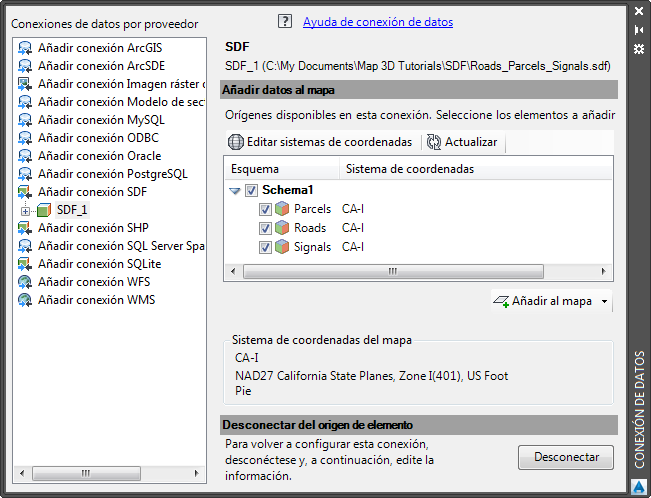Click the Añadir conexión ArcGIS icon

click(25, 48)
